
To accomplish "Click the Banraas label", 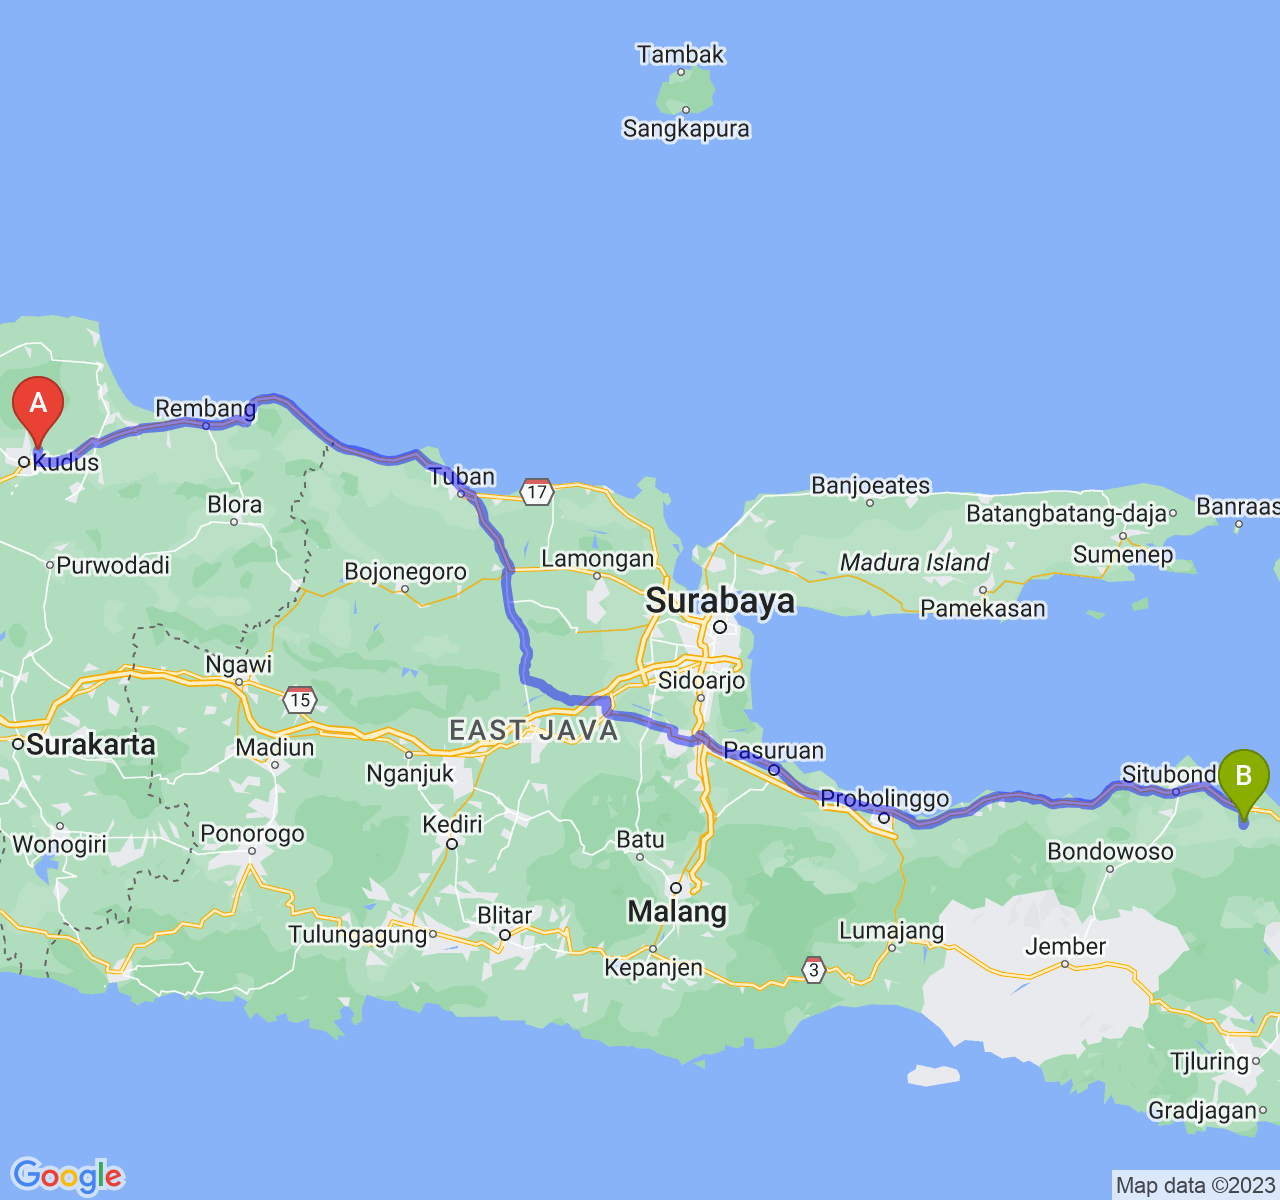I will pos(1238,506).
